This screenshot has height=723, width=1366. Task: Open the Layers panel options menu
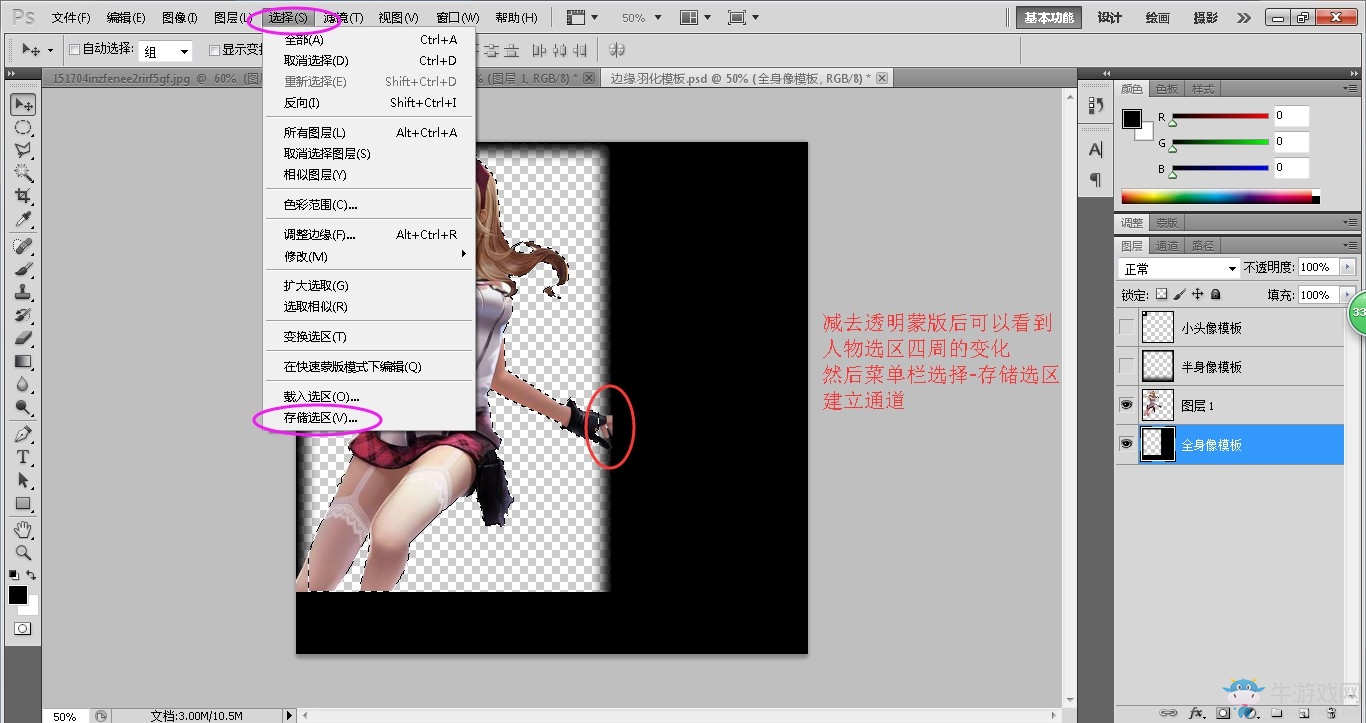pyautogui.click(x=1352, y=245)
